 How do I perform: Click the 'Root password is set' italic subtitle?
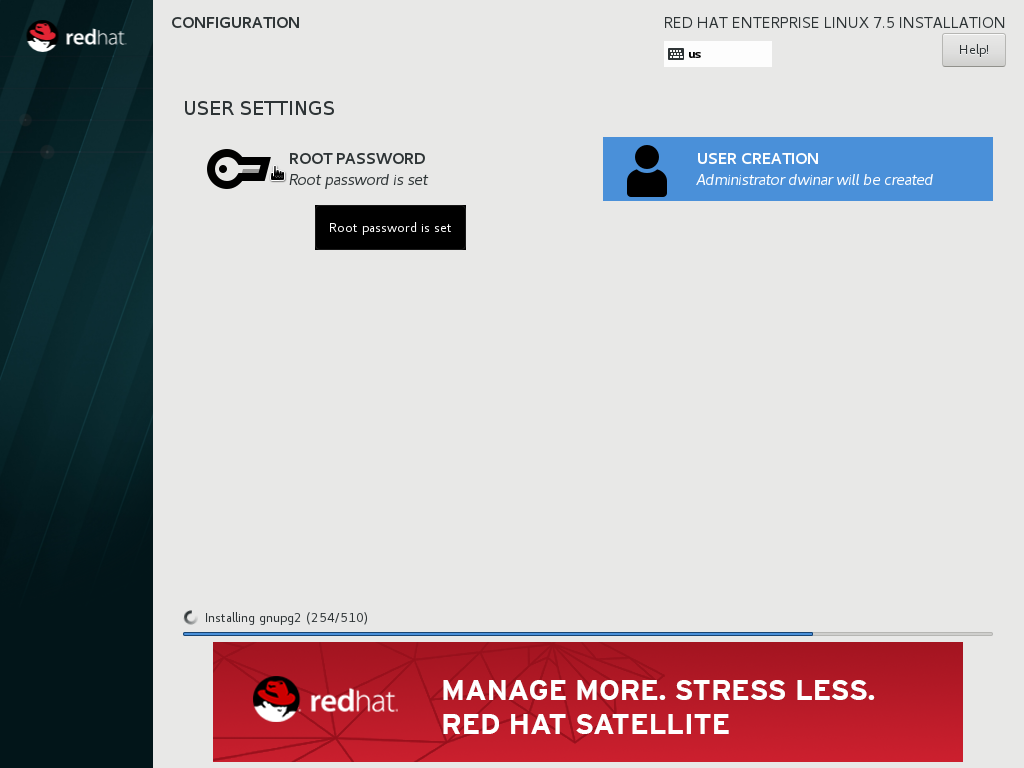[x=359, y=180]
